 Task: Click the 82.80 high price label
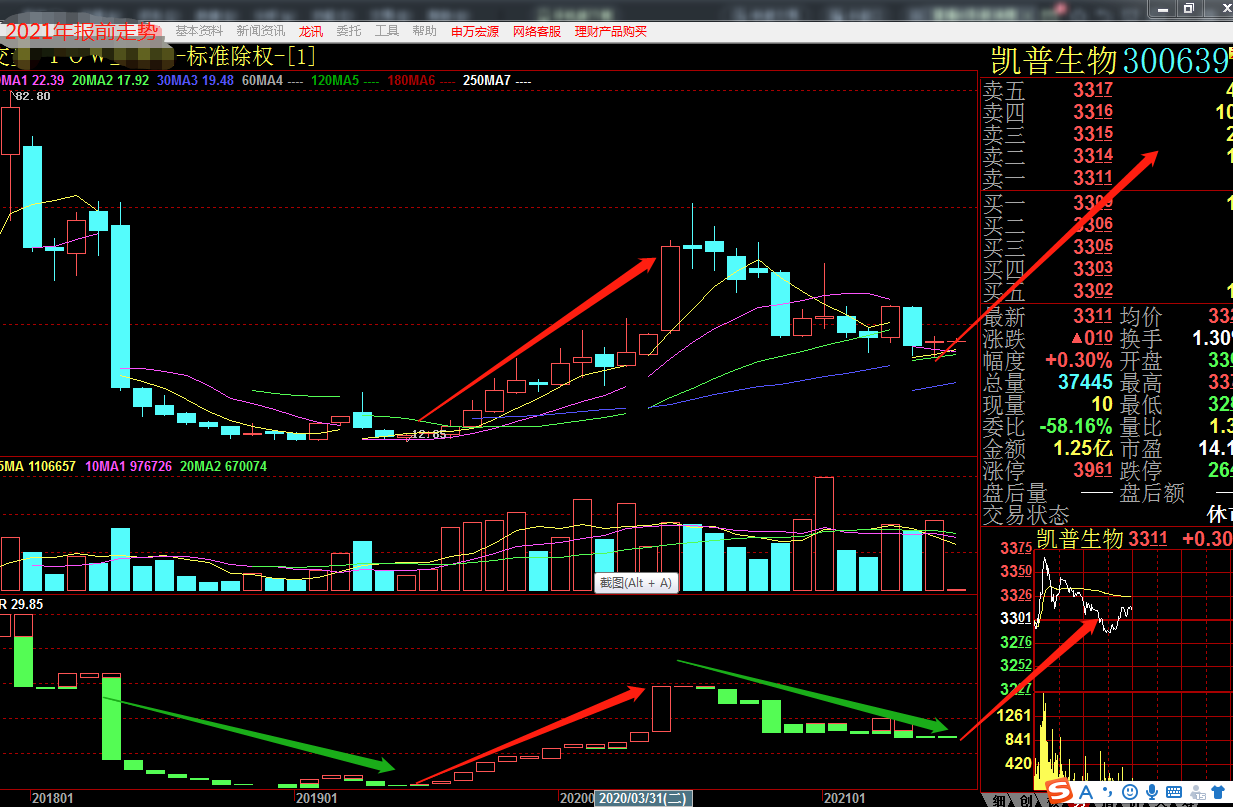coord(31,96)
